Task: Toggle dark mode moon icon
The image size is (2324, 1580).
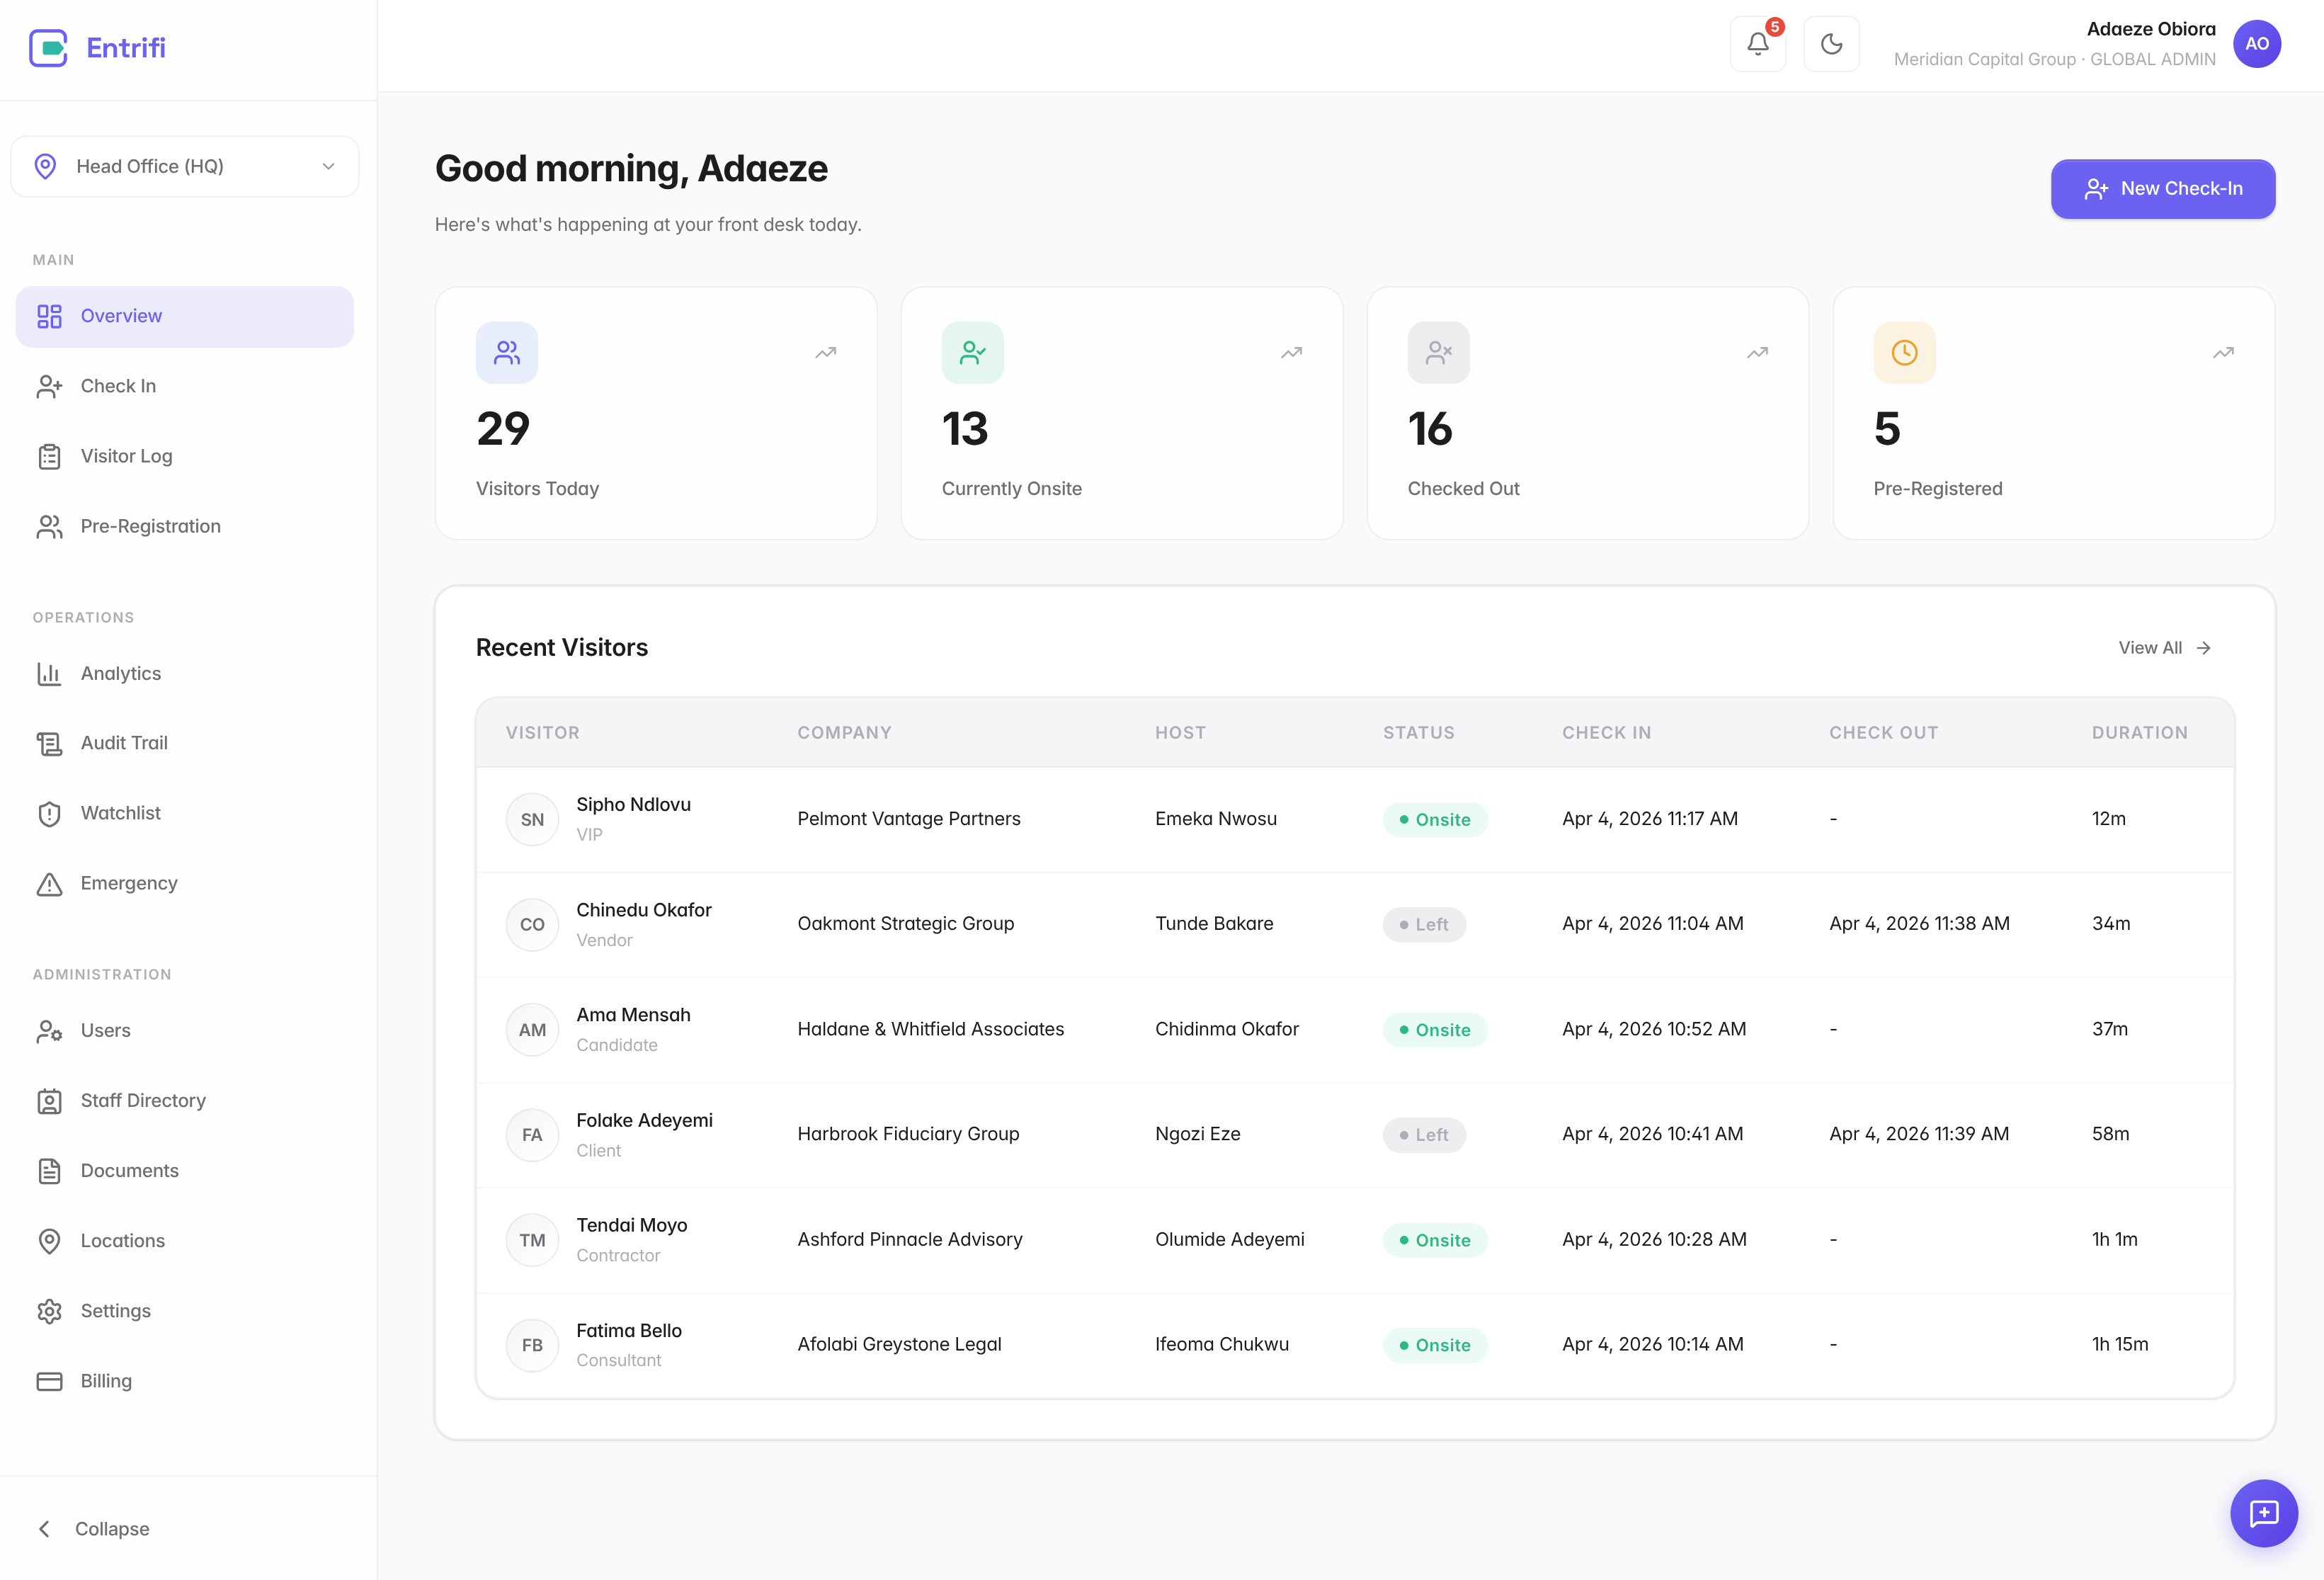Action: pos(1831,44)
